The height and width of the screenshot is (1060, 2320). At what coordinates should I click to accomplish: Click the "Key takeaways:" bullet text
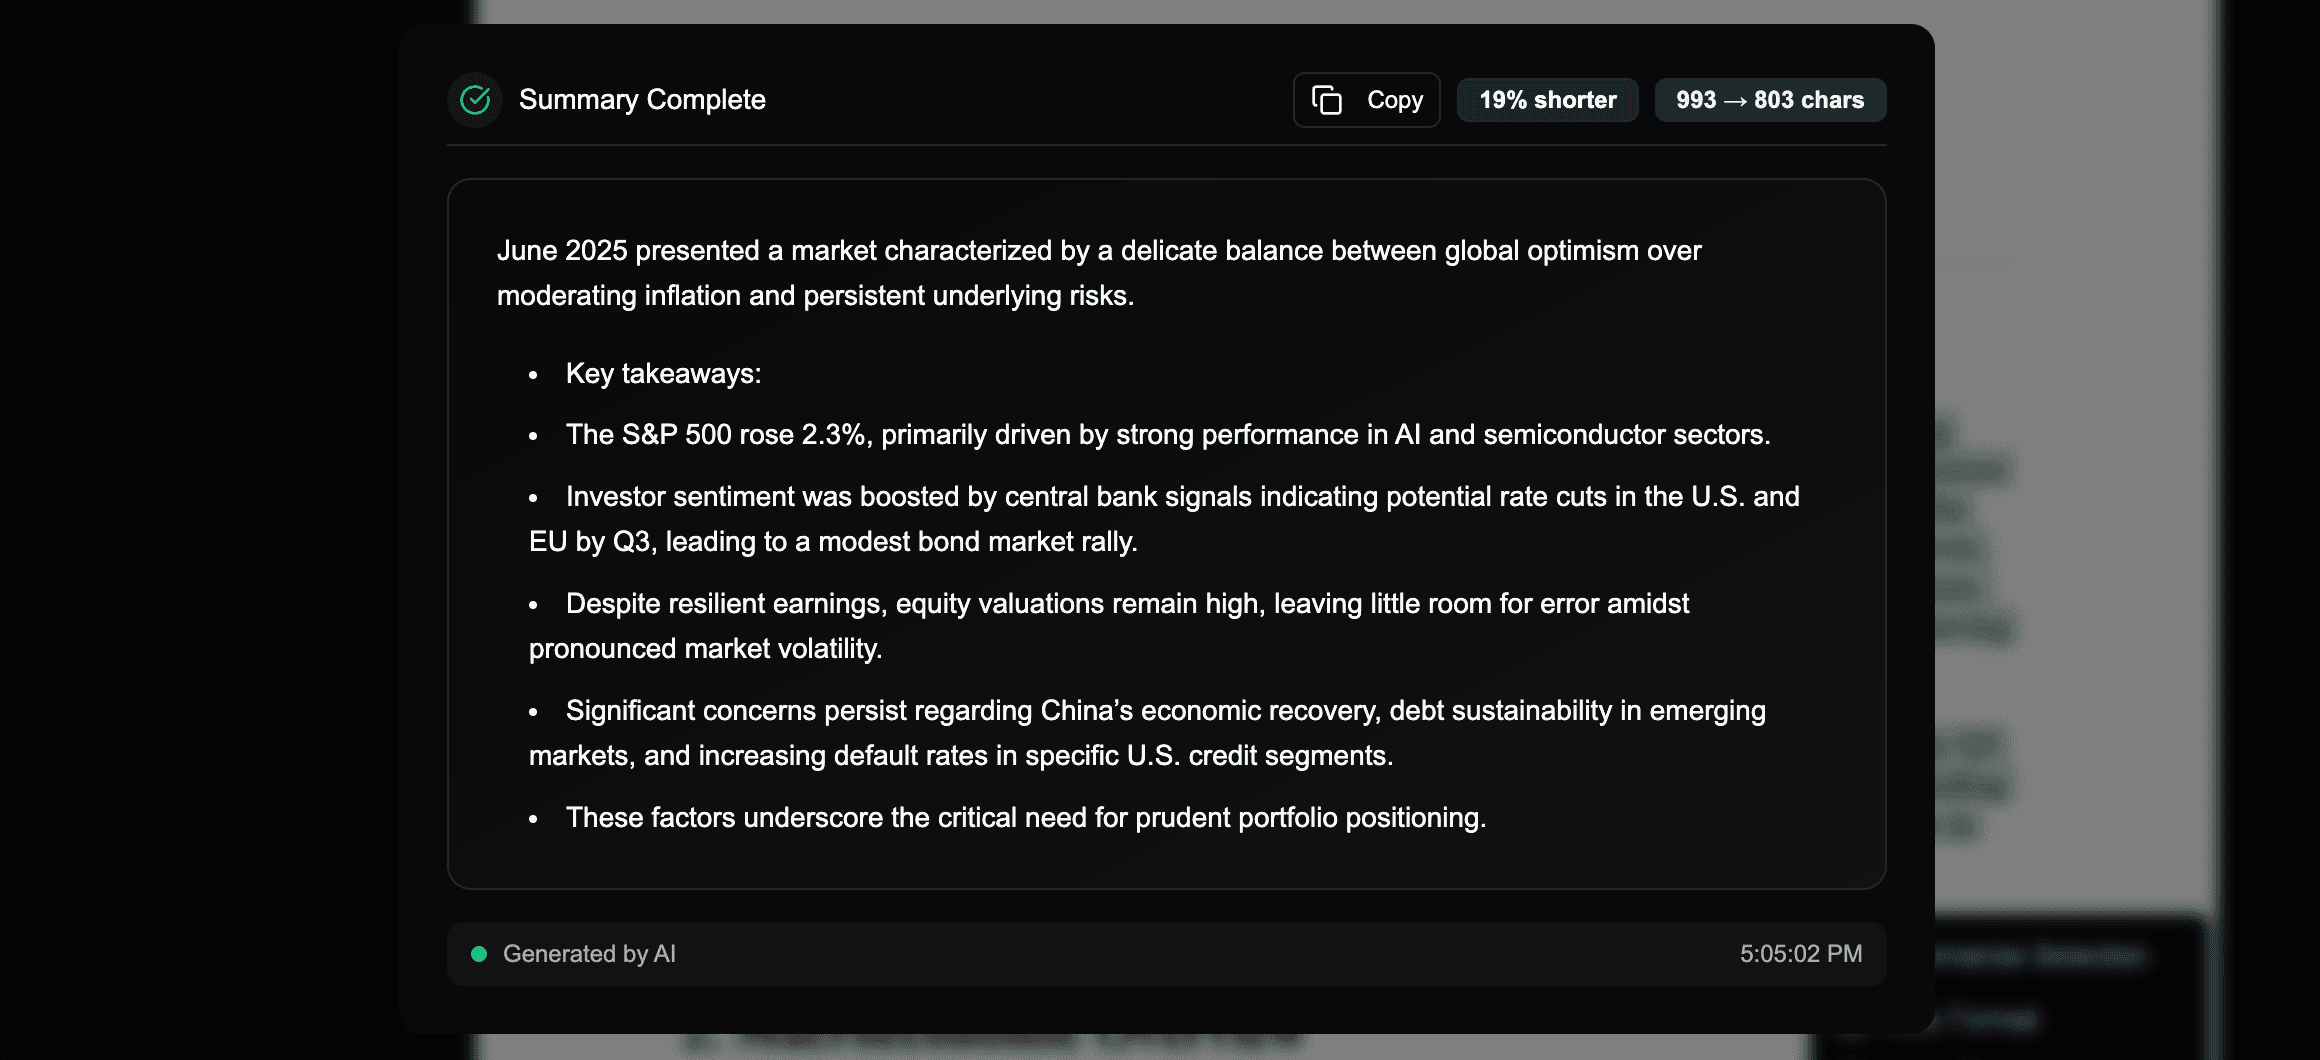pyautogui.click(x=663, y=374)
